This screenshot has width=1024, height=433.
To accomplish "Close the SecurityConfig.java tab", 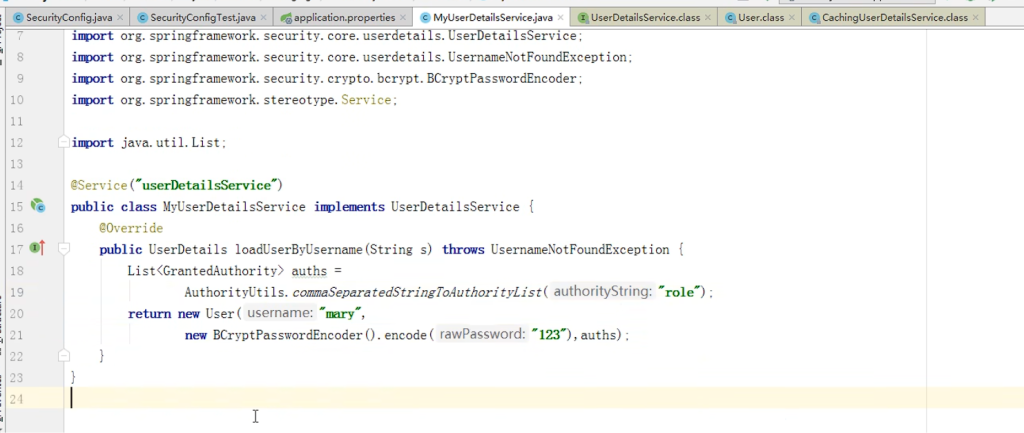I will pos(120,18).
